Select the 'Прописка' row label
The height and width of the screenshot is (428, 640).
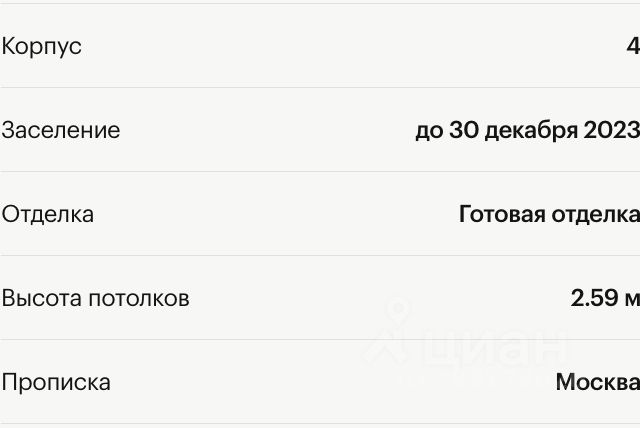[56, 383]
